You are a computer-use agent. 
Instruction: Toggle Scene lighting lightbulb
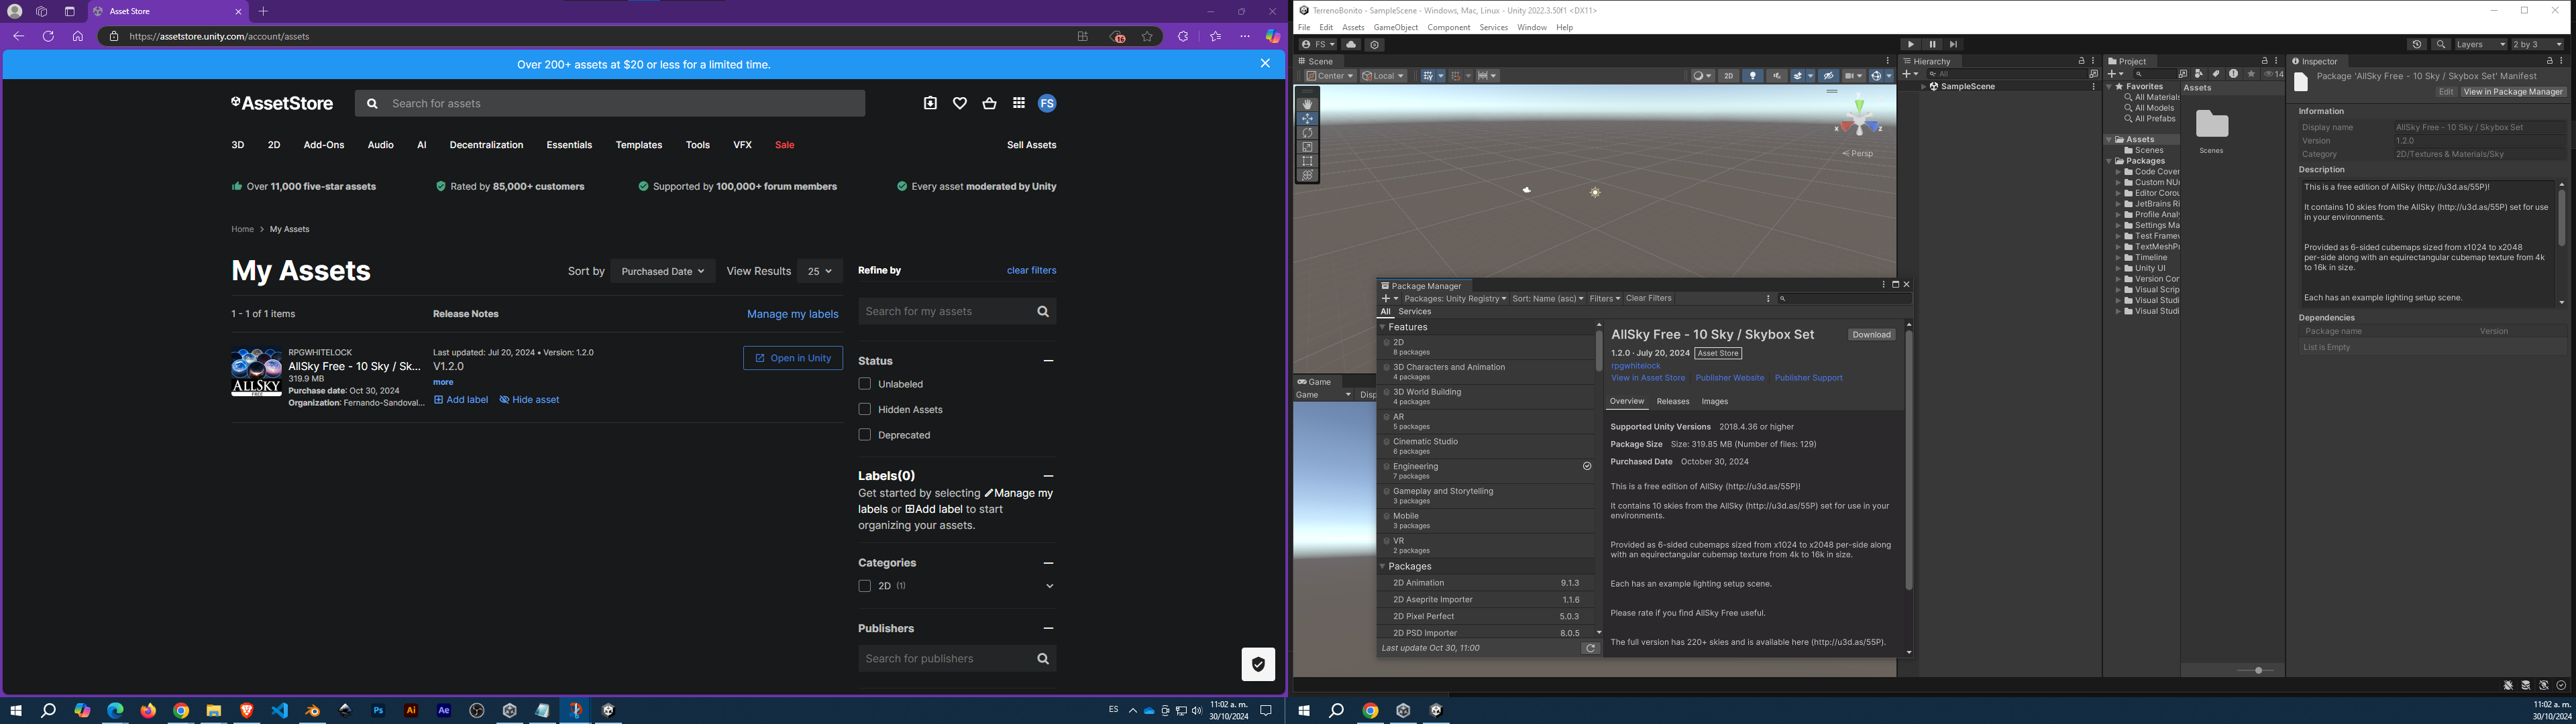[1753, 76]
